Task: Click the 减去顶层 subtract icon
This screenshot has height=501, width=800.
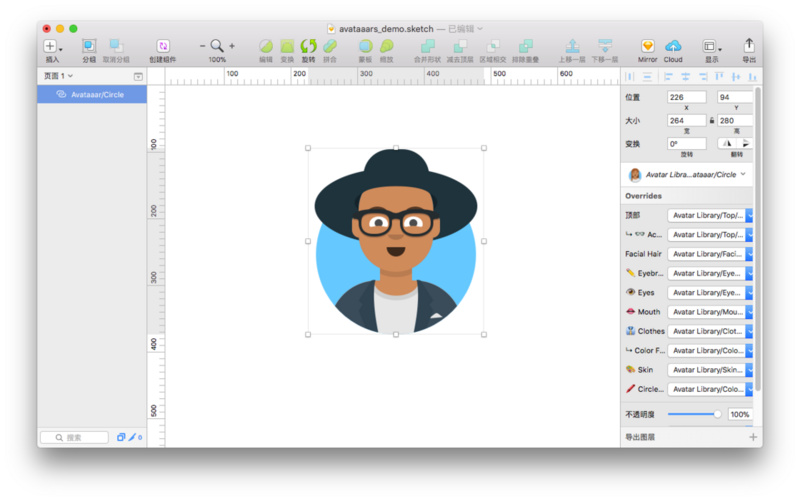Action: pos(460,46)
